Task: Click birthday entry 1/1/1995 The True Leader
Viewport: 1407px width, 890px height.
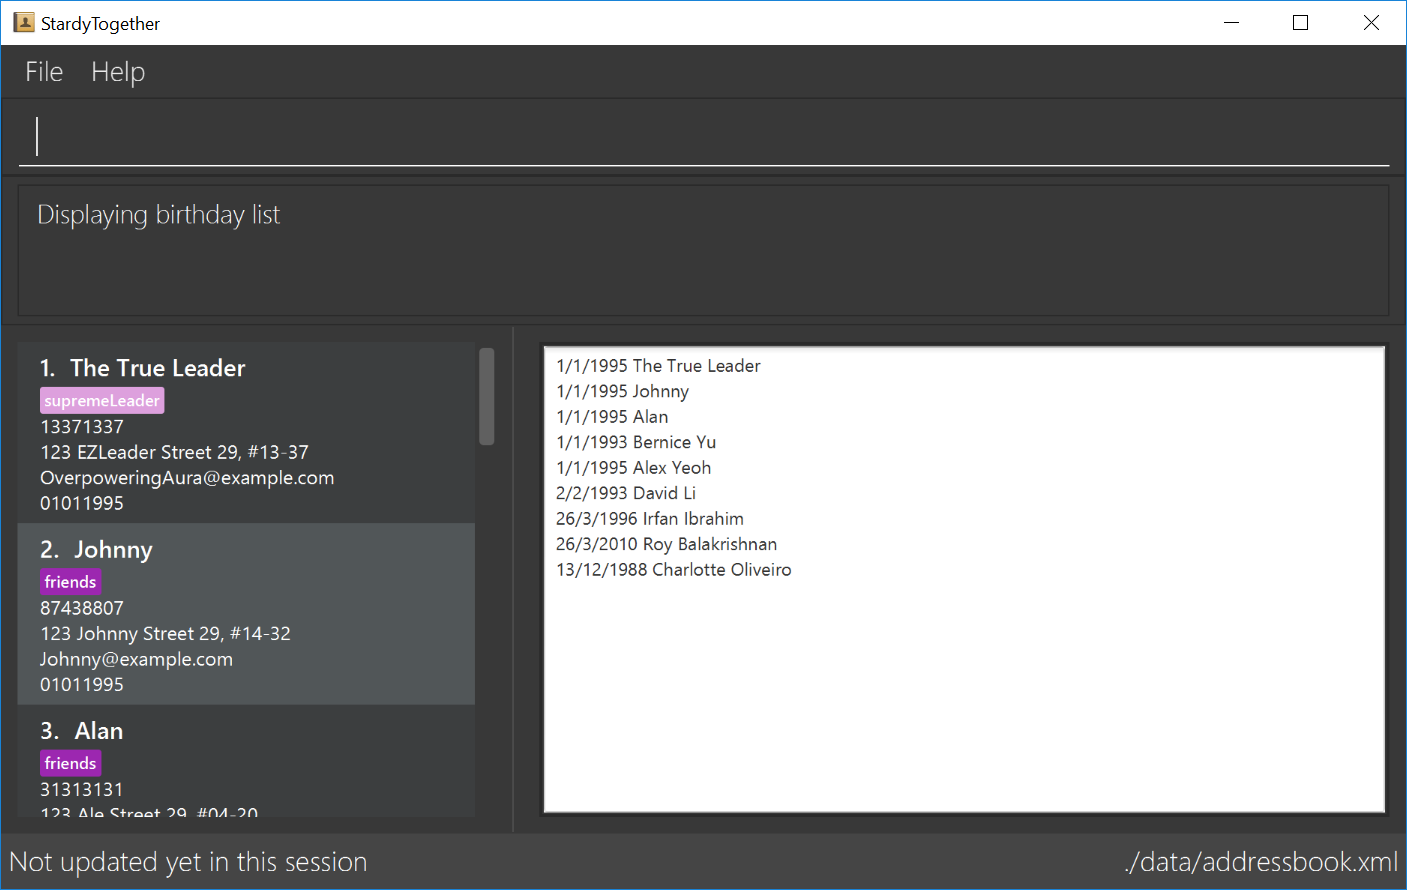Action: [658, 366]
